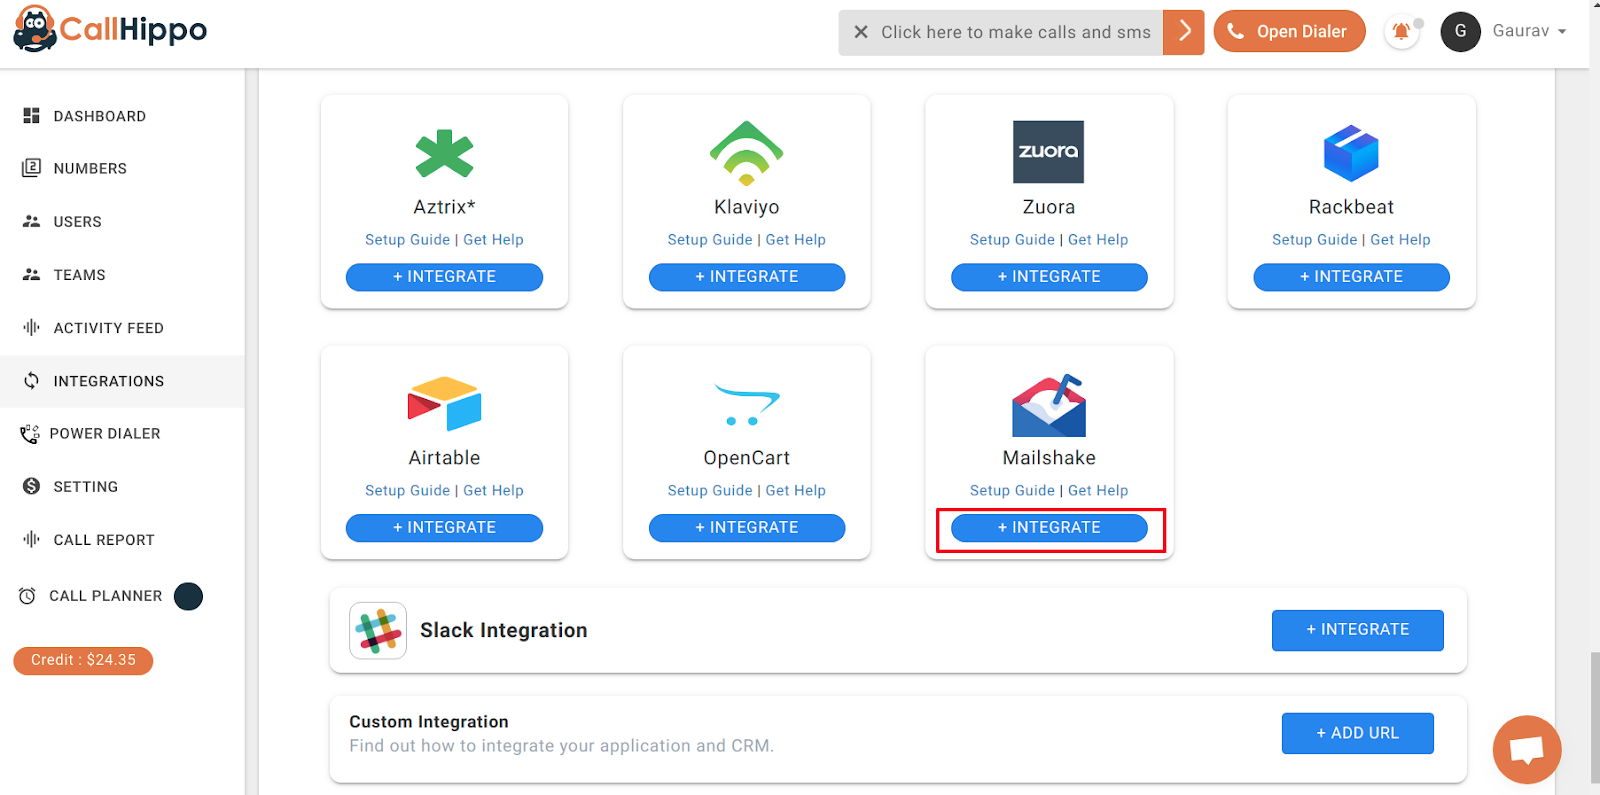
Task: Click the Klaviyo logo
Action: pos(747,153)
